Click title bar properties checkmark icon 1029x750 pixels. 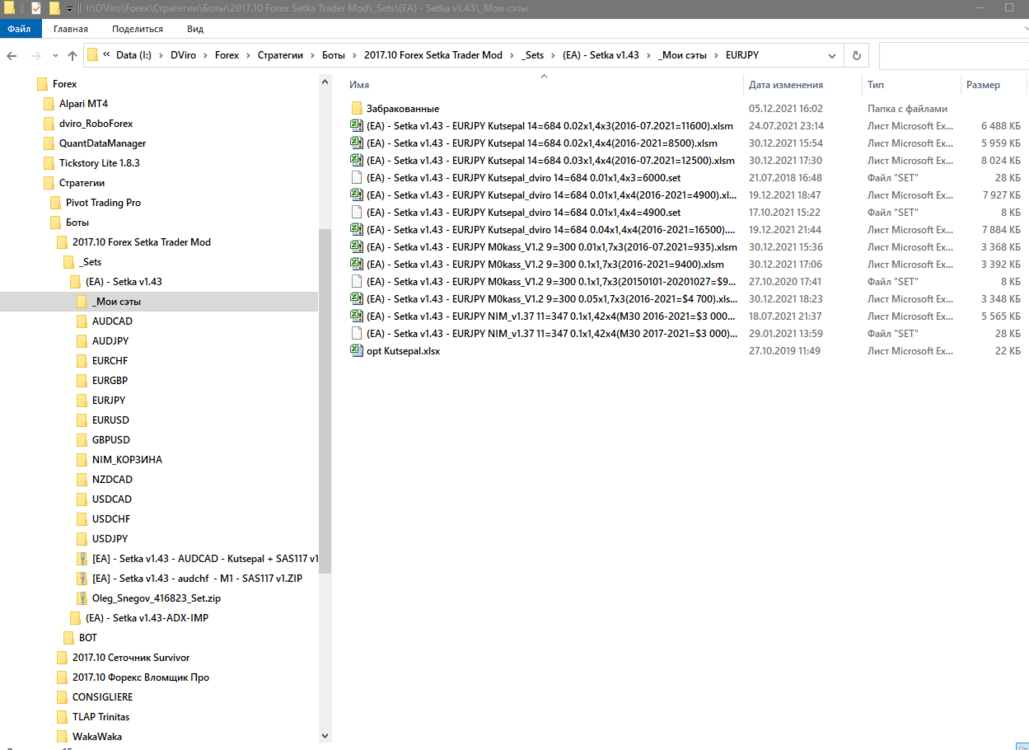37,9
